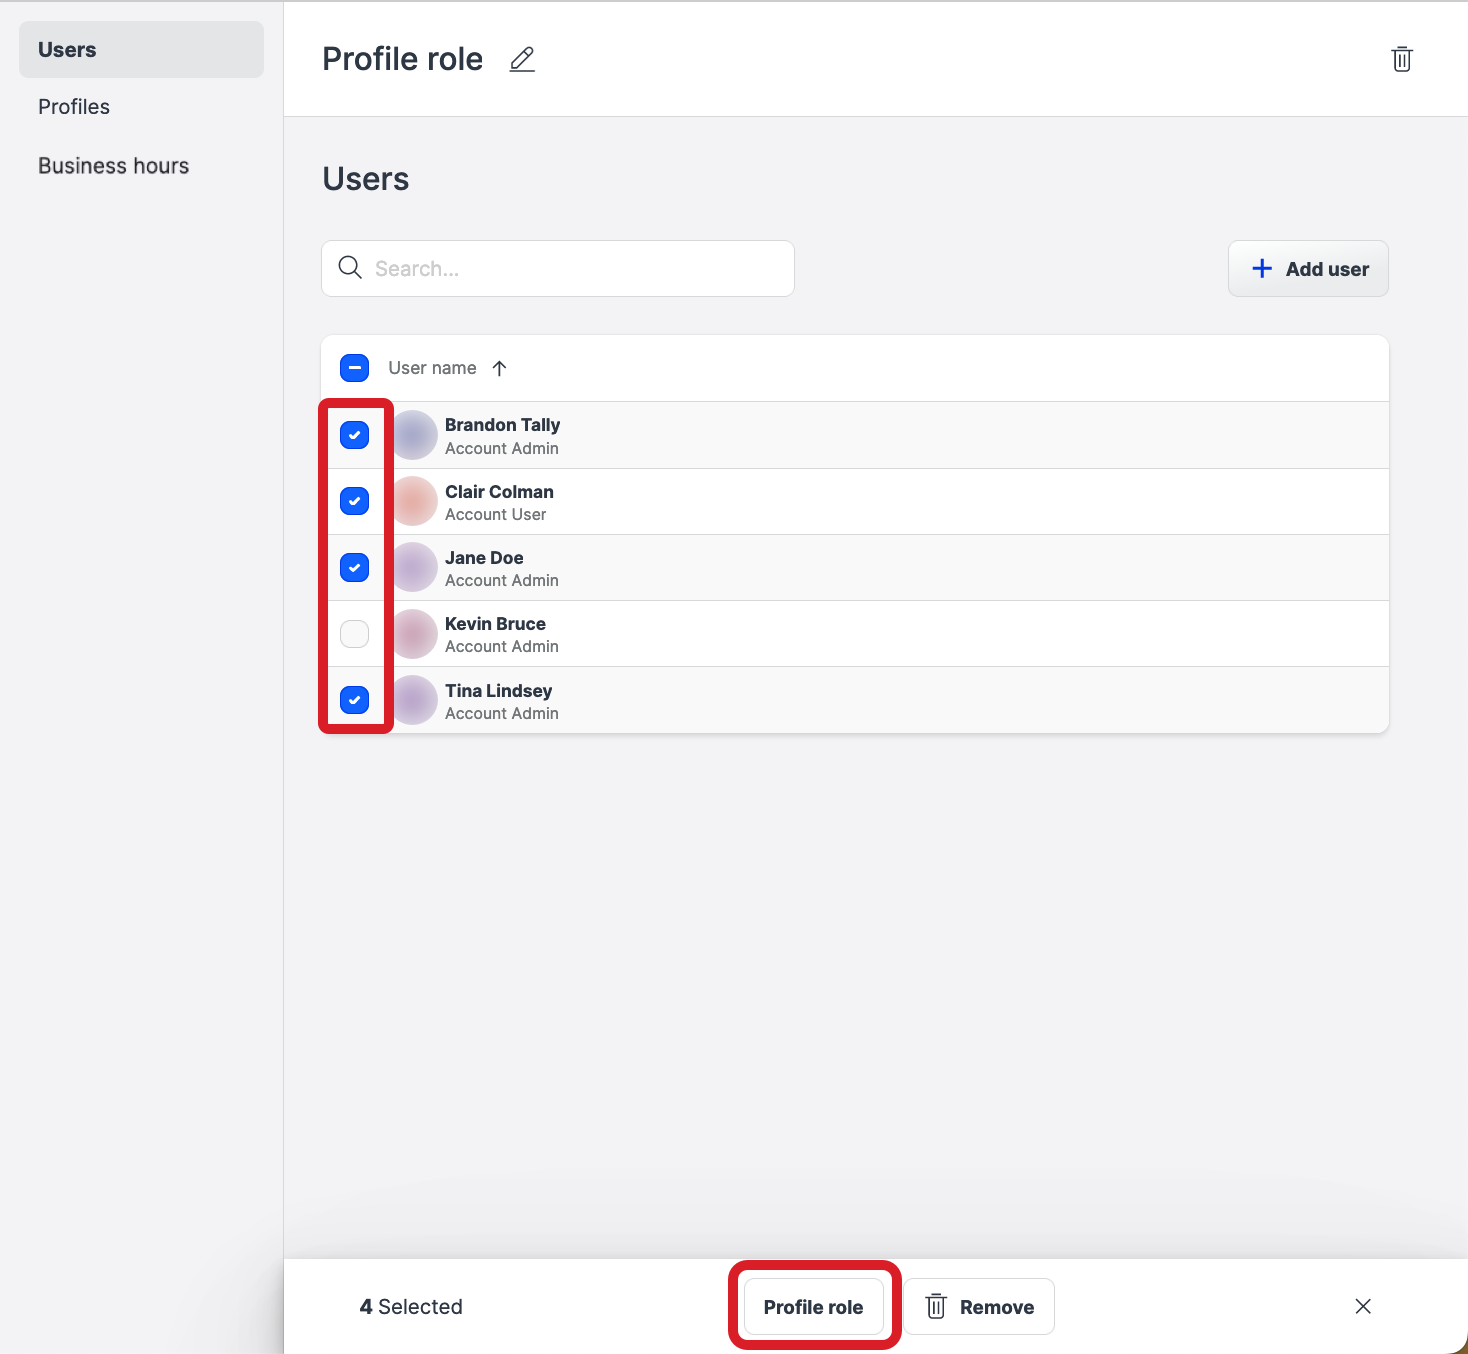The image size is (1468, 1354).
Task: Go to Business hours in the sidebar
Action: click(113, 166)
